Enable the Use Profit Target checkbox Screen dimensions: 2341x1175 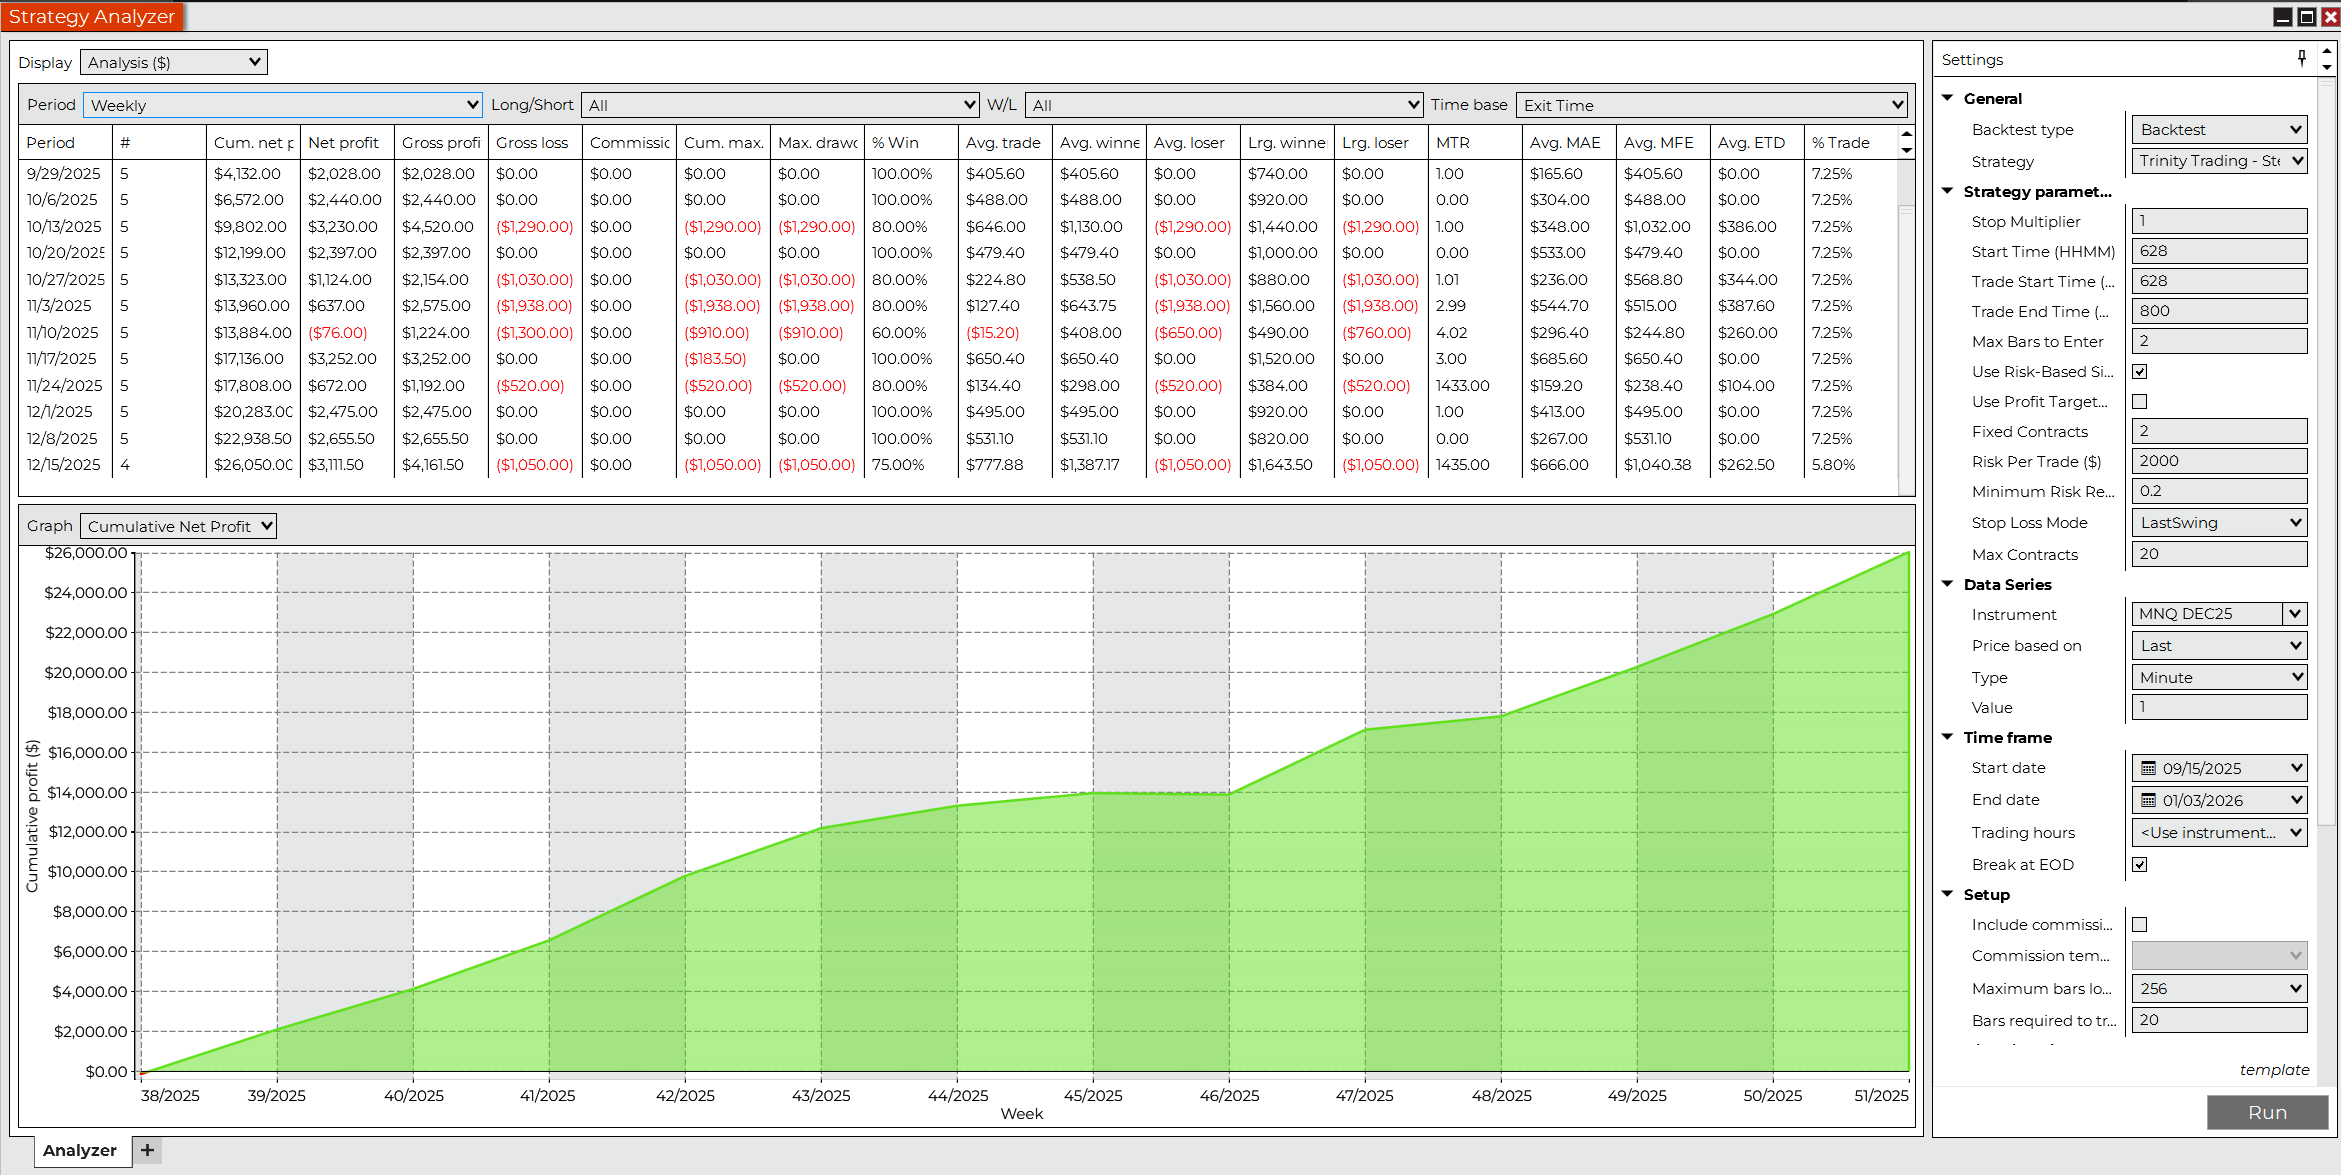point(2140,402)
